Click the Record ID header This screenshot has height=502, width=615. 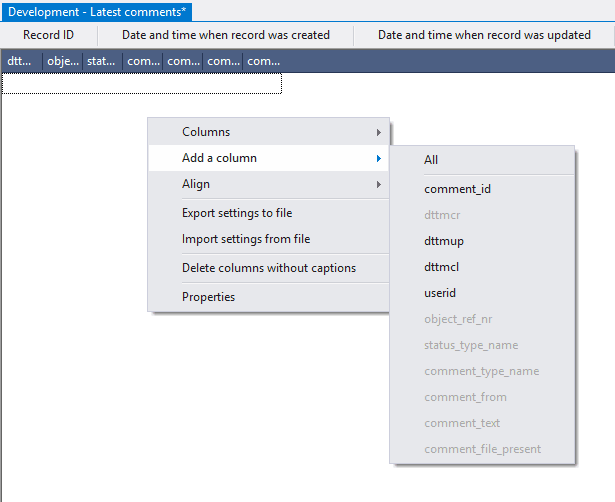[49, 35]
